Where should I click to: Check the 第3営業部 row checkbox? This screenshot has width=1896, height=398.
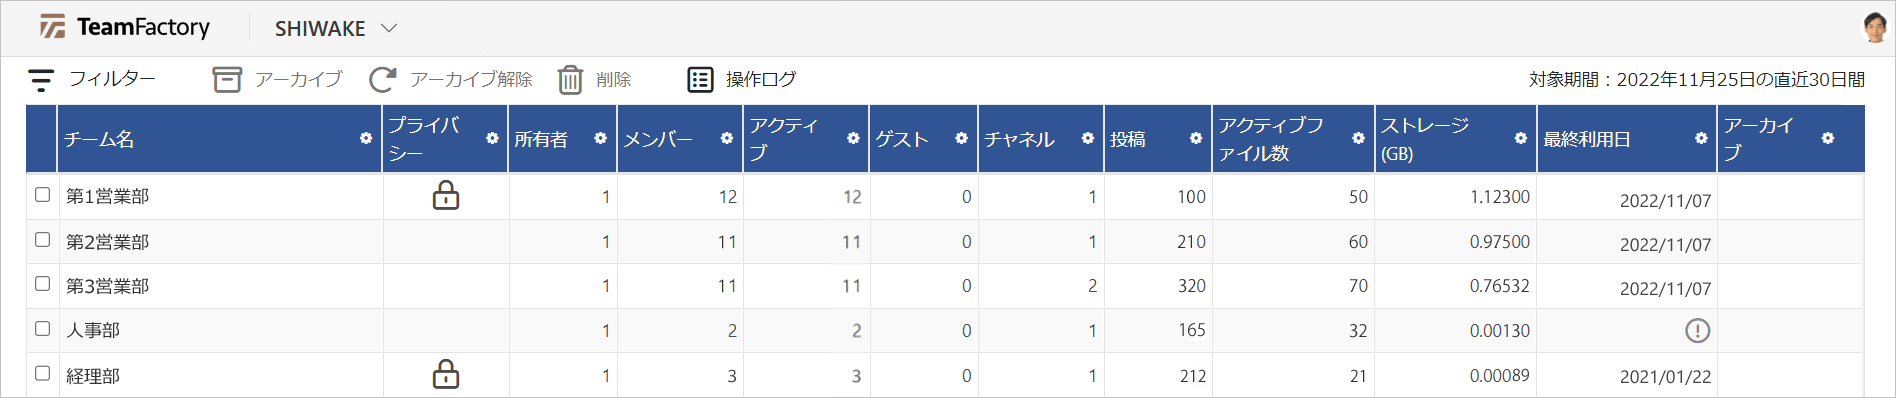coord(42,283)
